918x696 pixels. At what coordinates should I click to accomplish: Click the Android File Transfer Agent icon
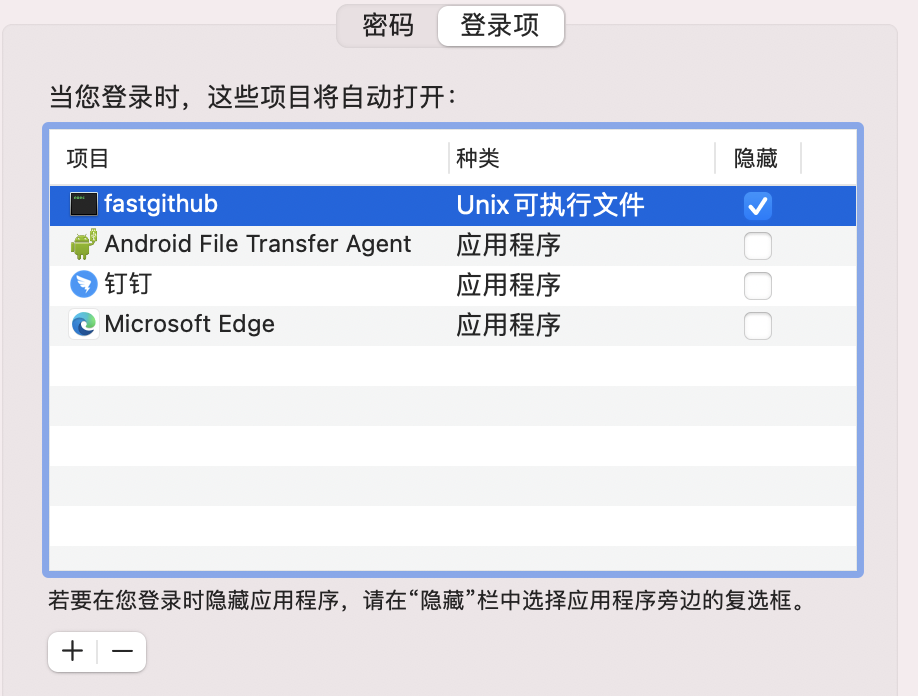pyautogui.click(x=84, y=245)
